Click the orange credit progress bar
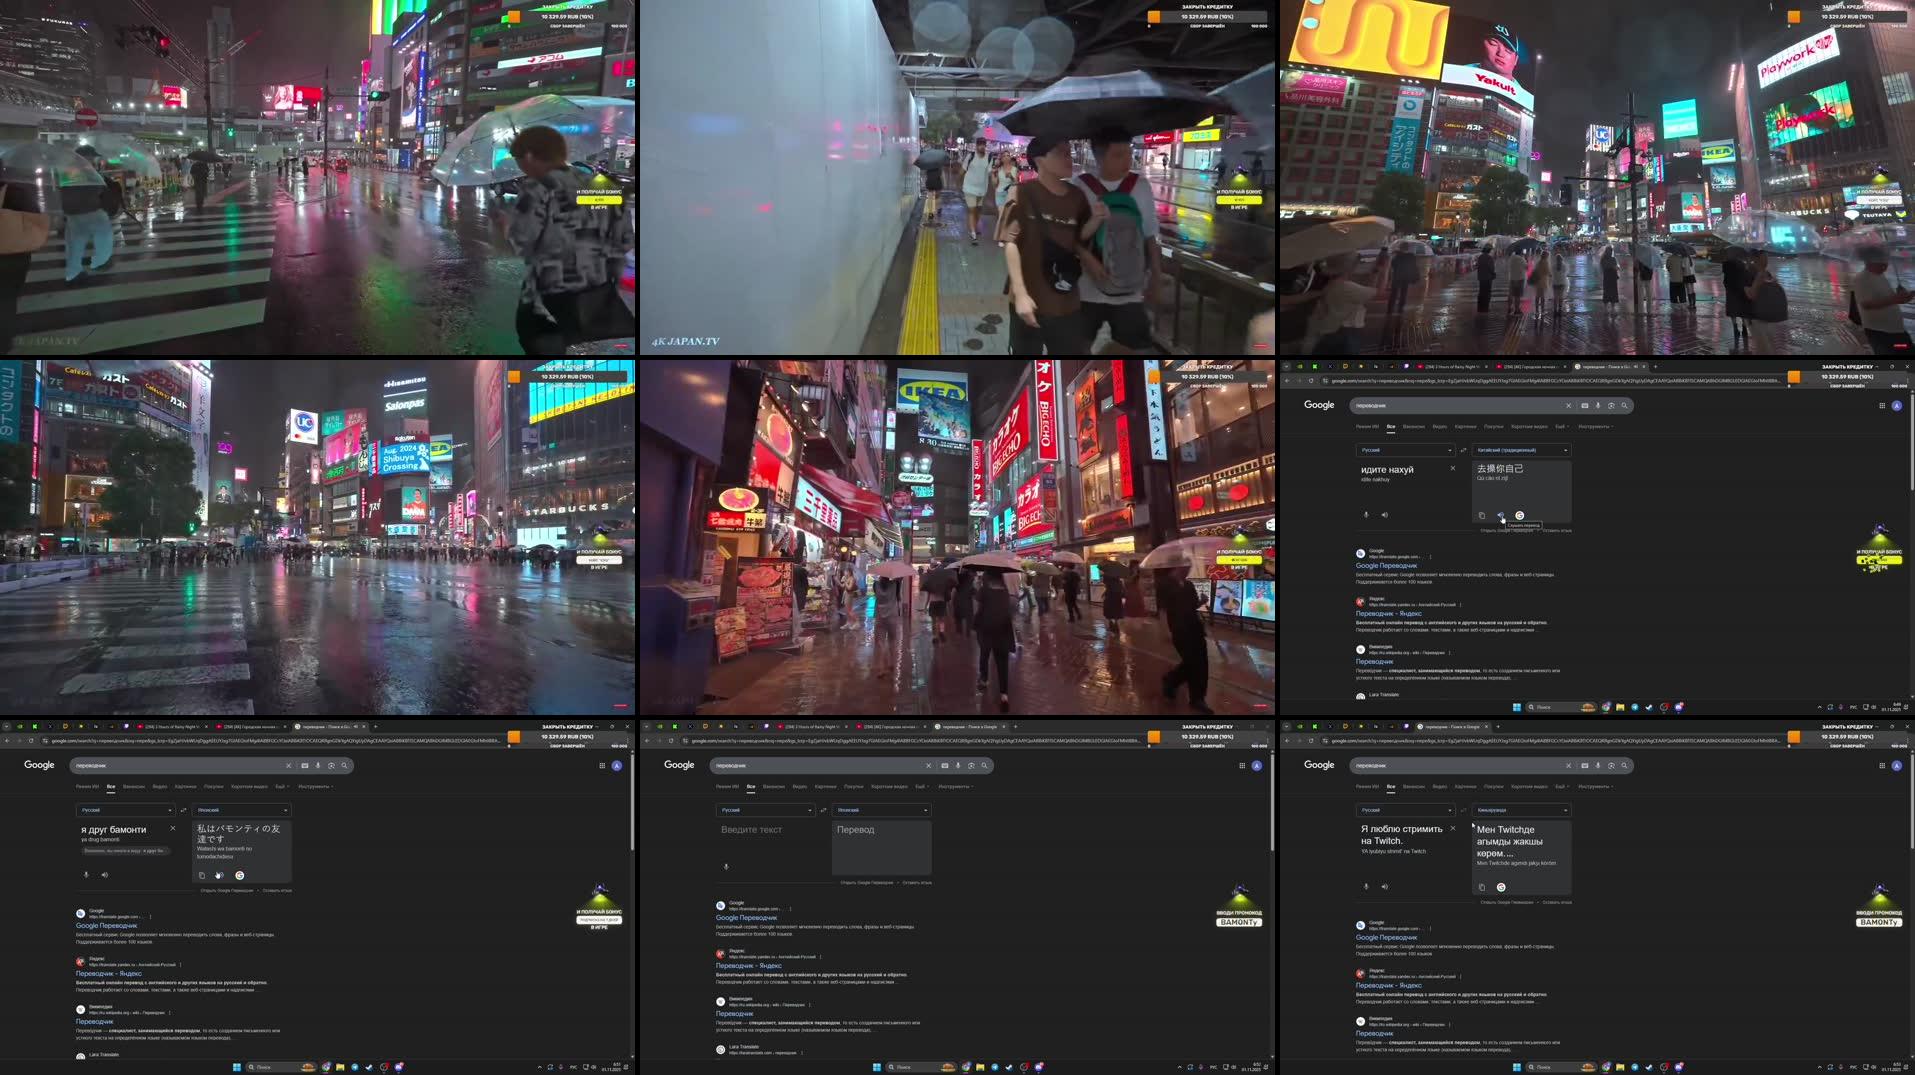Image resolution: width=1915 pixels, height=1075 pixels. click(1794, 377)
